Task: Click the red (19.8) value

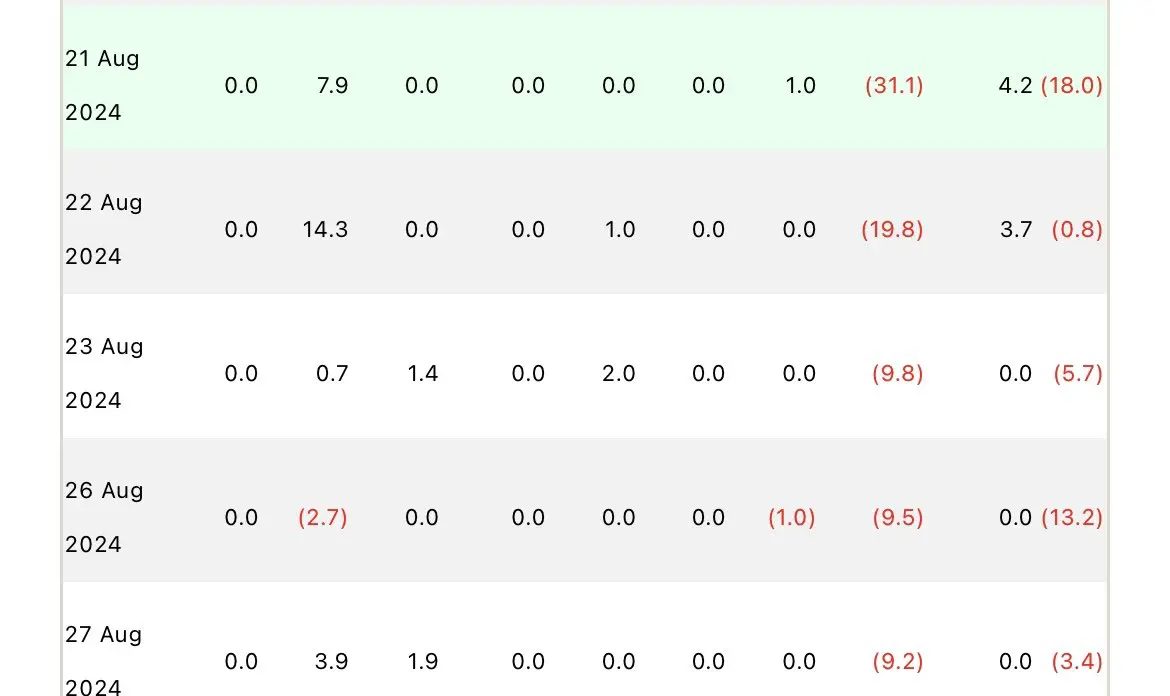Action: tap(892, 230)
